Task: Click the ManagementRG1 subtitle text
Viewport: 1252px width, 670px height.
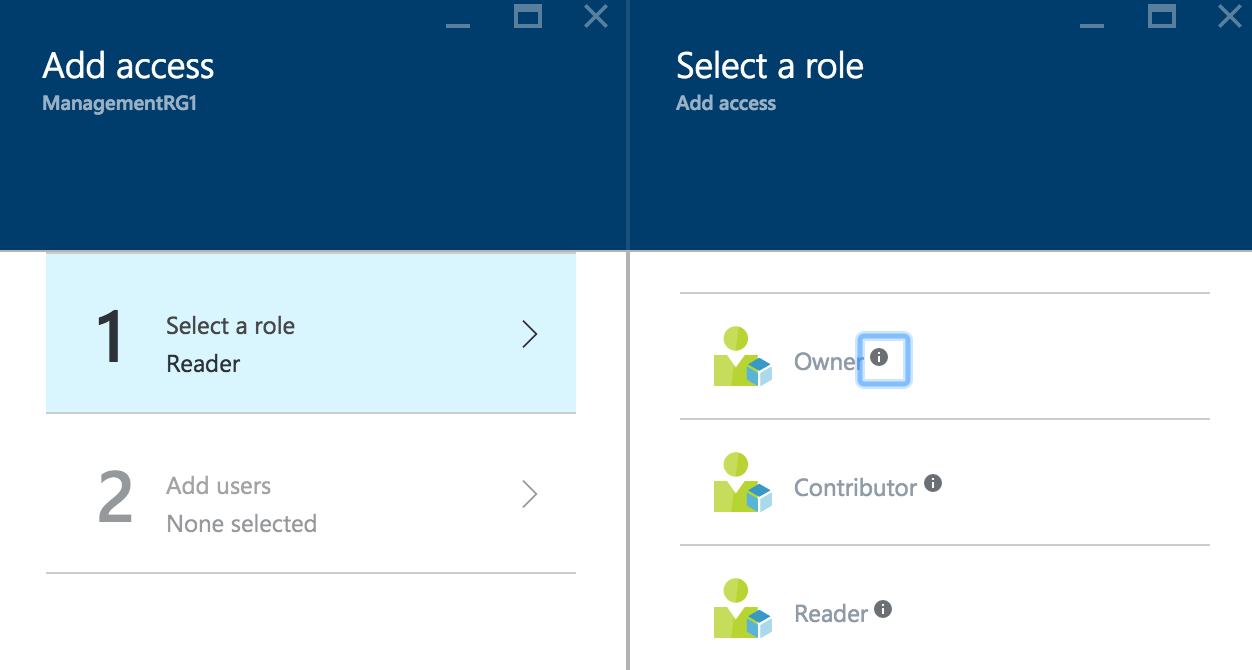Action: pyautogui.click(x=120, y=103)
